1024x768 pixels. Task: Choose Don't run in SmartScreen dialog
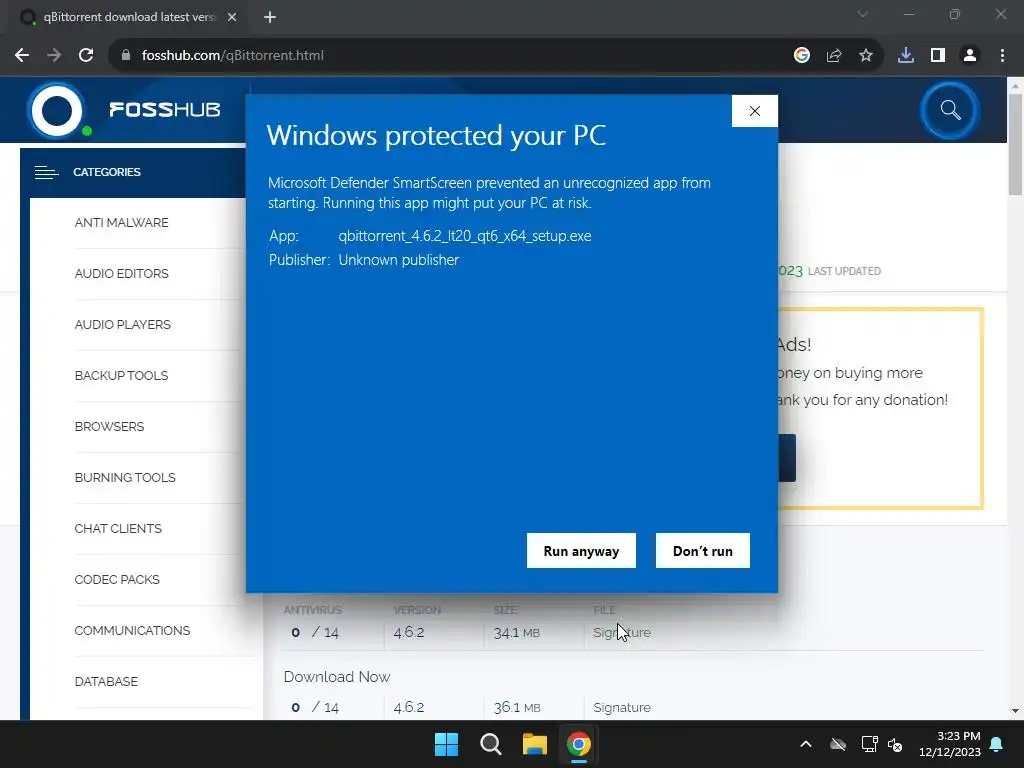[x=703, y=551]
